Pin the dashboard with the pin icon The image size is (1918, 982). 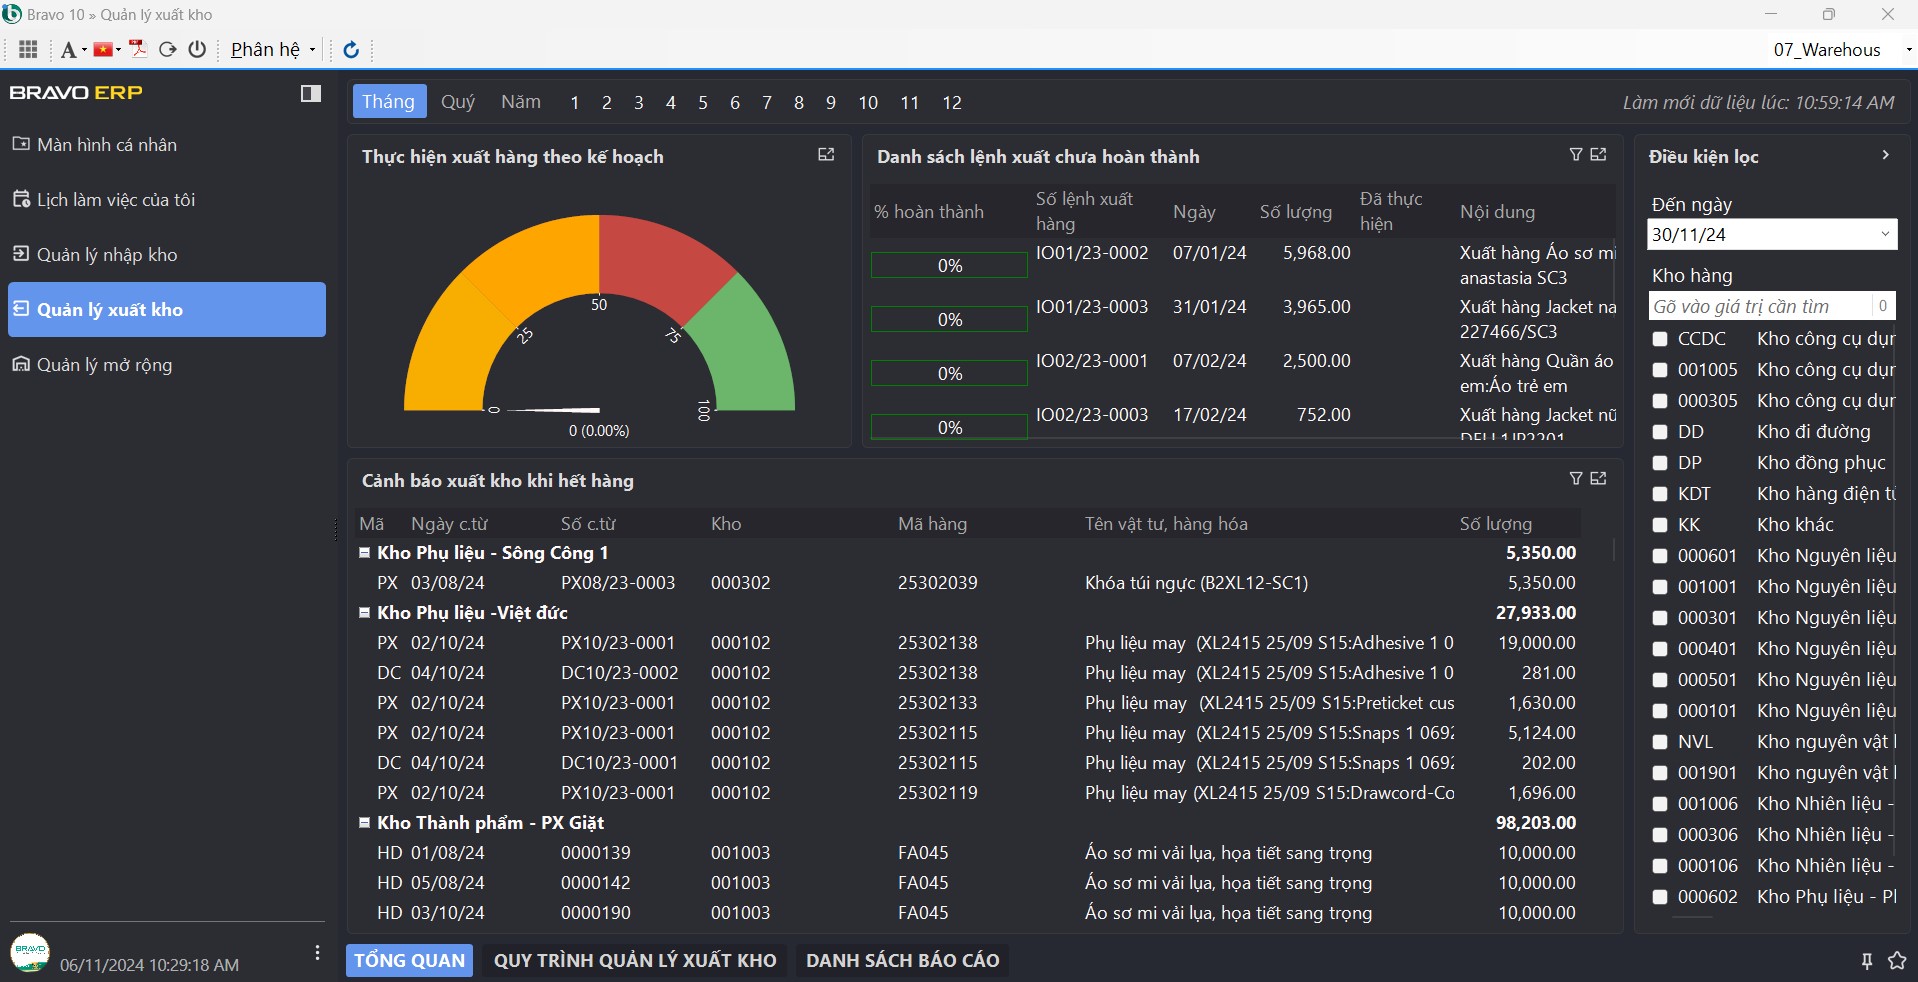[1866, 961]
